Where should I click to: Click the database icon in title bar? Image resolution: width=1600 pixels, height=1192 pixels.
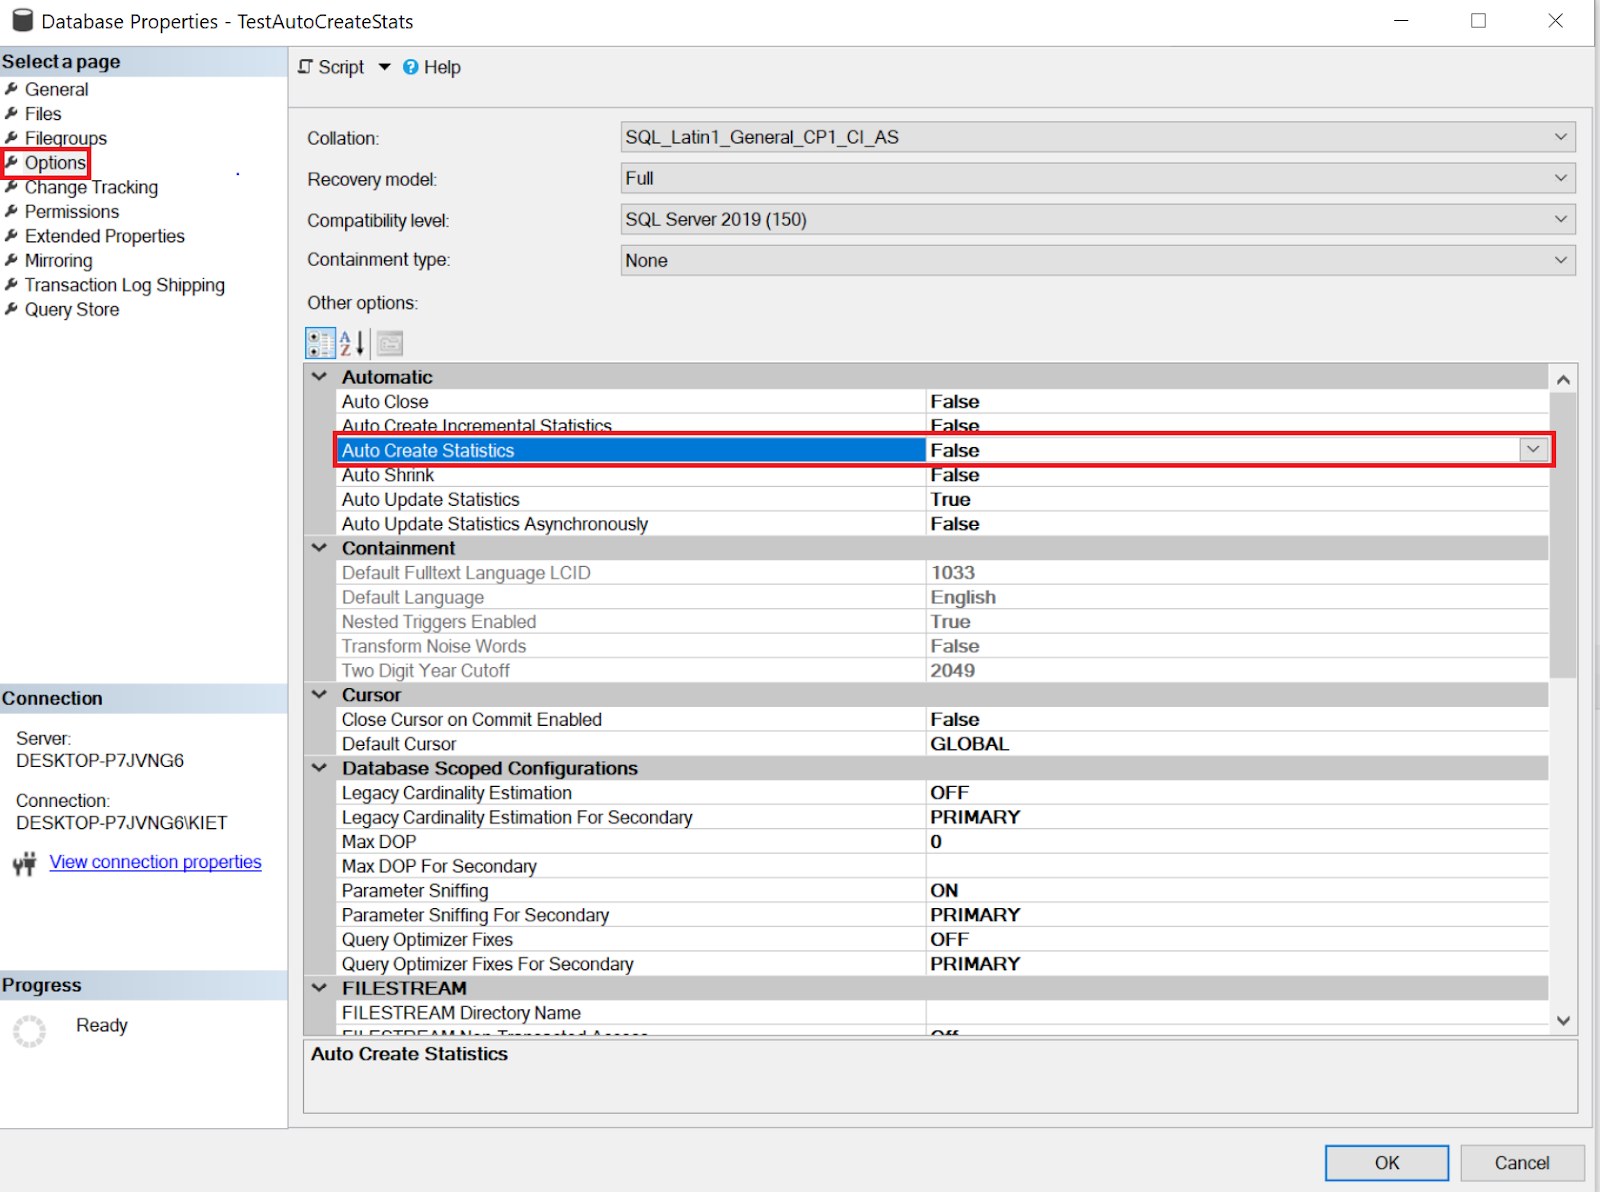22,20
